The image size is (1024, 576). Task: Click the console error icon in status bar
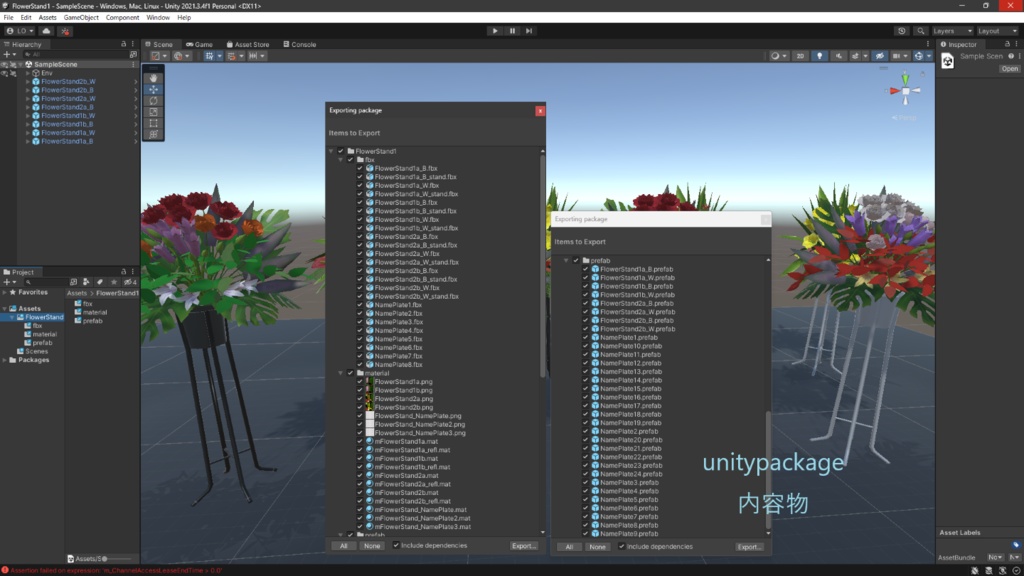point(5,570)
